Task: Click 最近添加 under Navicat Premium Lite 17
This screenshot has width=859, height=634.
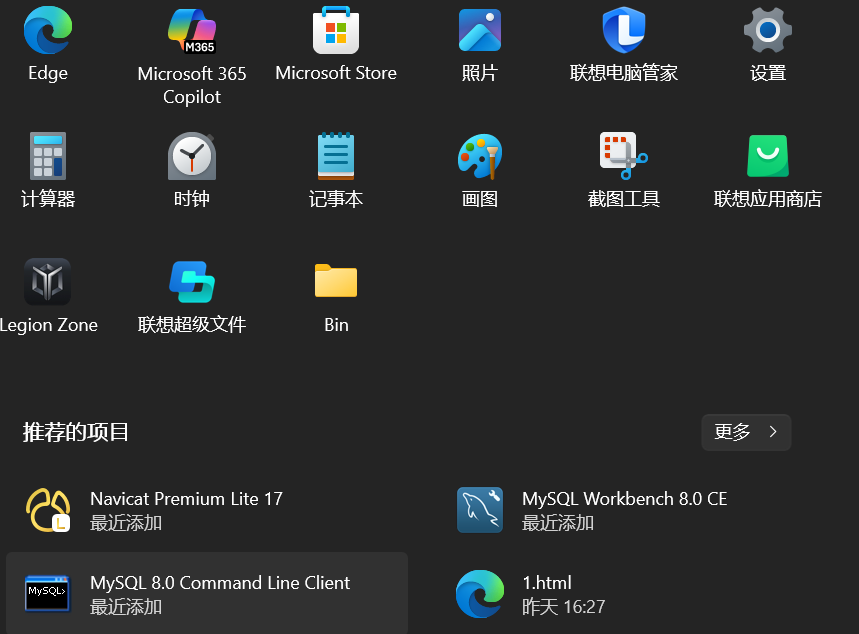Action: [x=126, y=523]
